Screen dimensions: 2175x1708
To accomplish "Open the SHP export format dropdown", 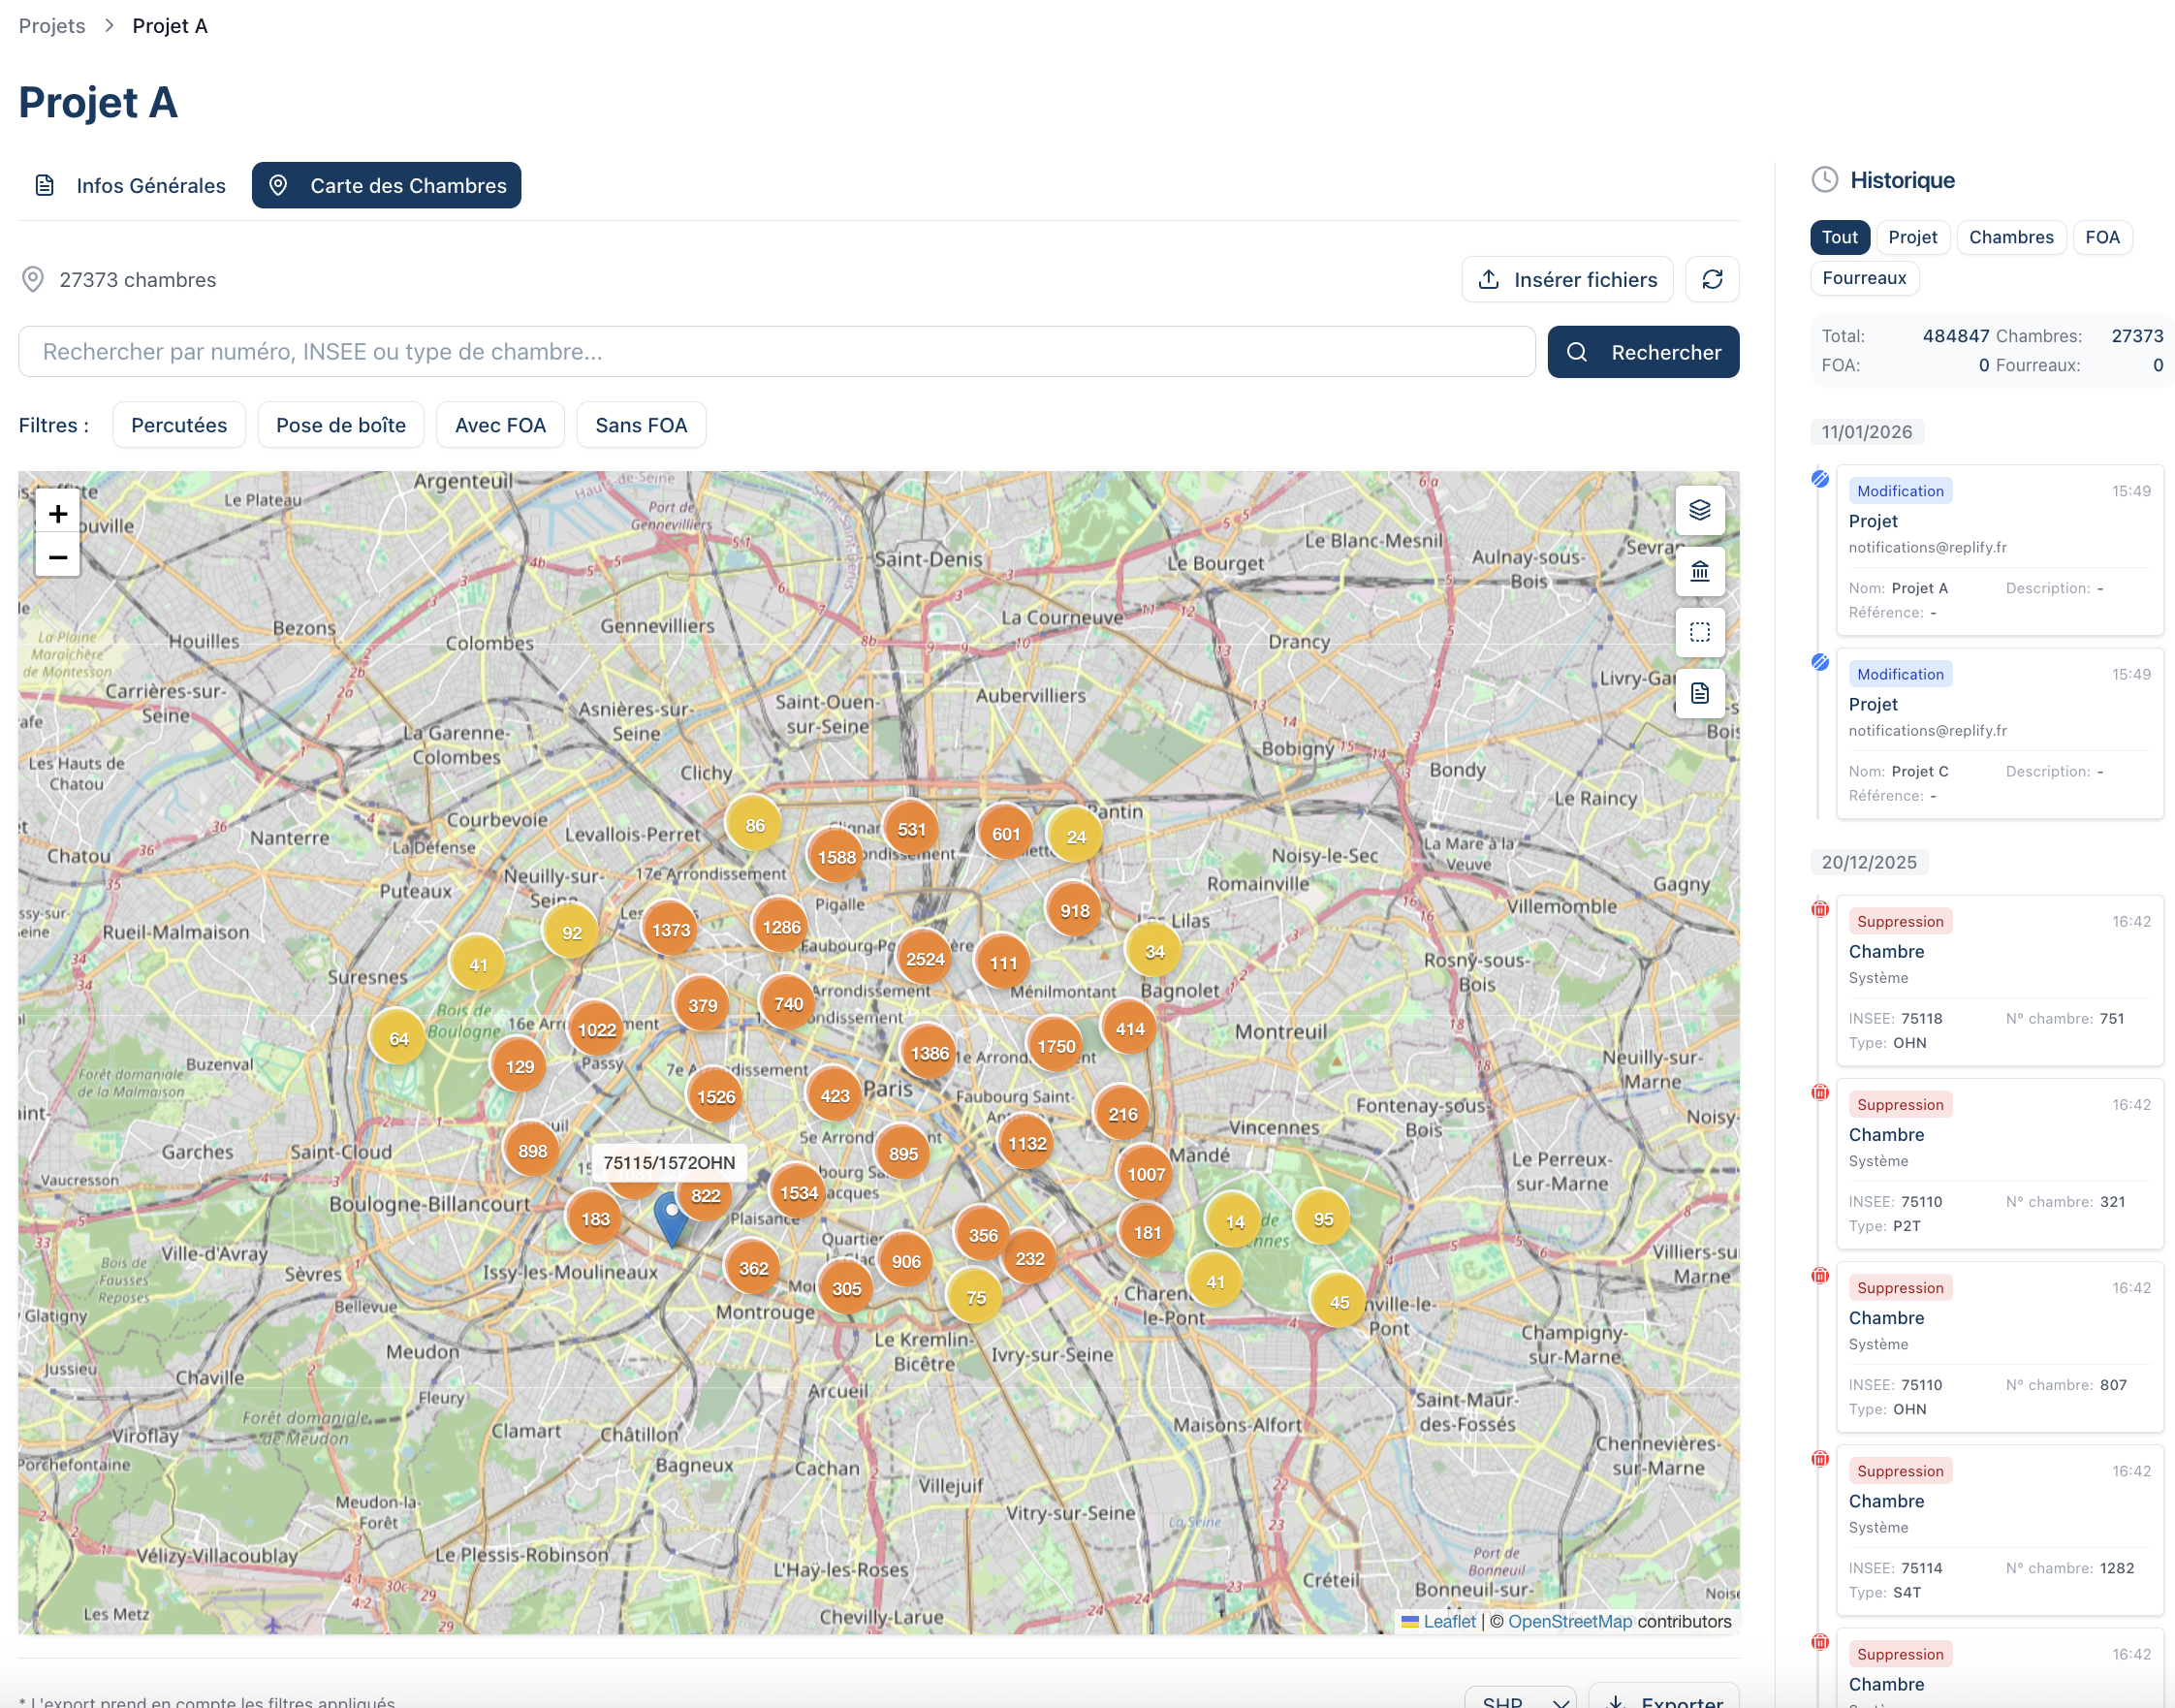I will pyautogui.click(x=1520, y=1698).
